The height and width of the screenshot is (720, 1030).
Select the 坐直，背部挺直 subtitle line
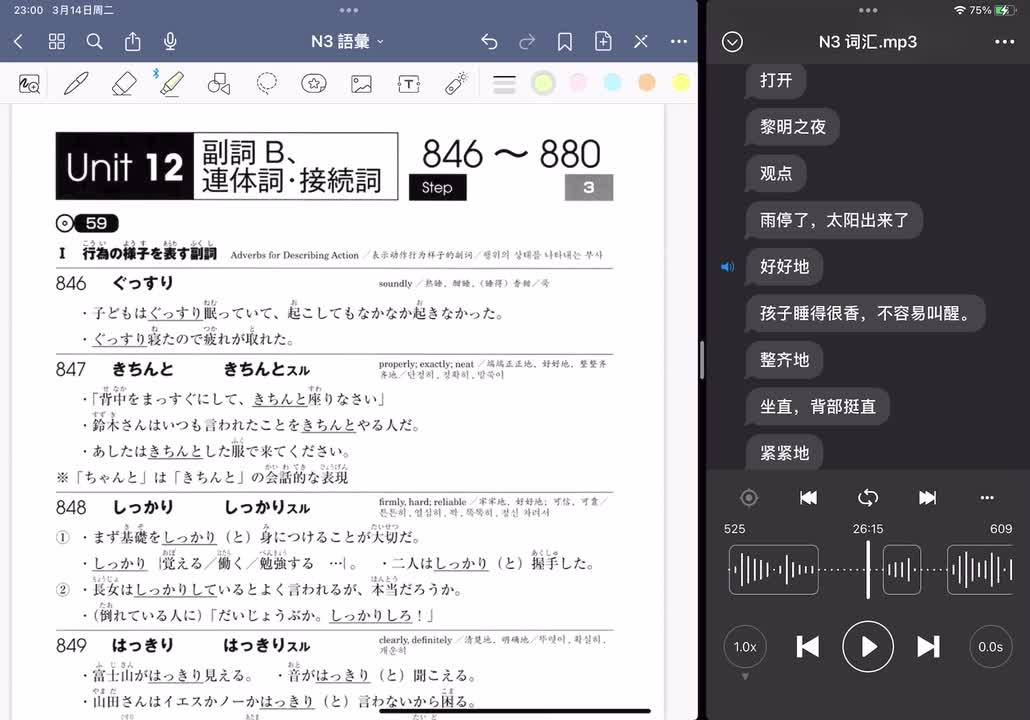(x=818, y=407)
